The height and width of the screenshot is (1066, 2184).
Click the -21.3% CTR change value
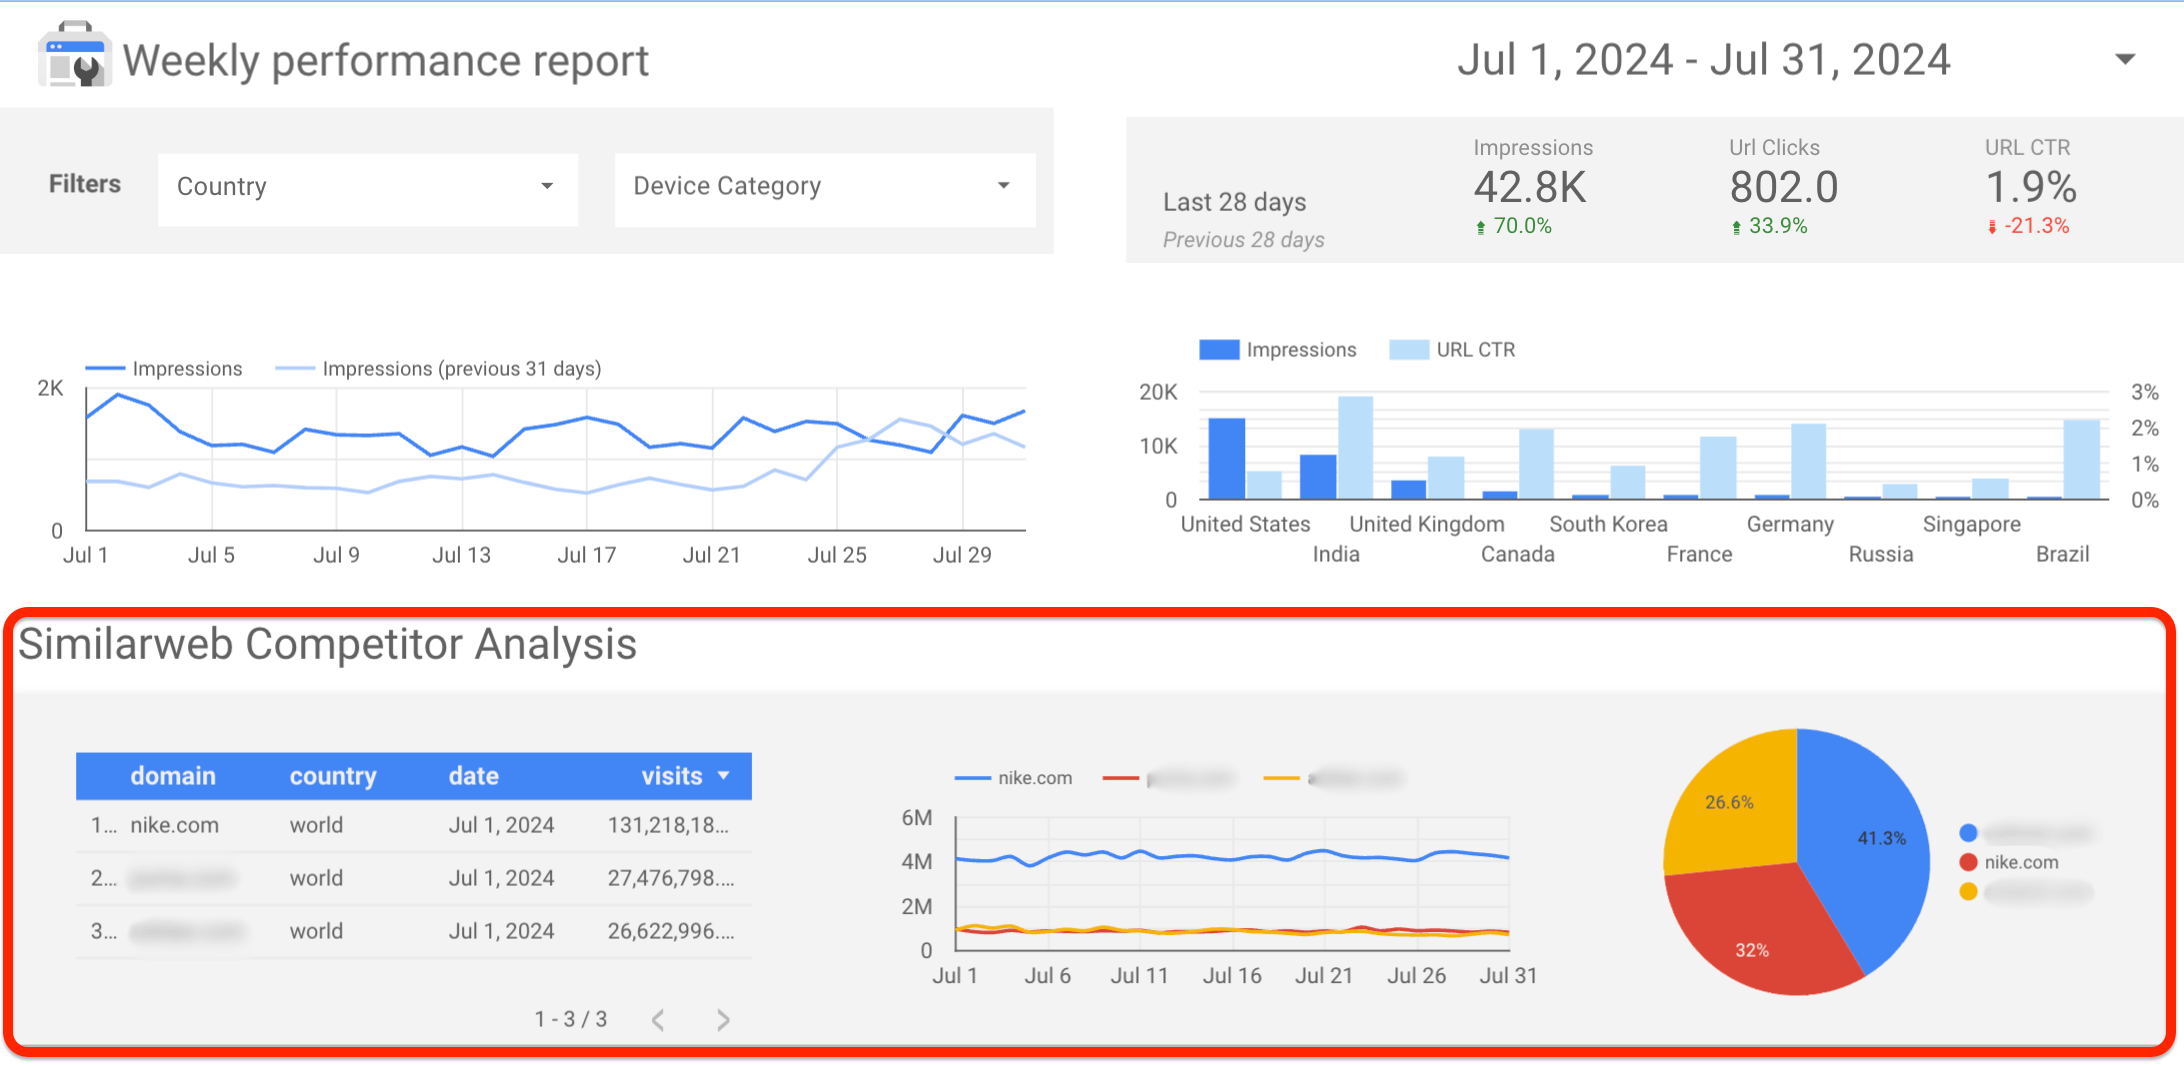point(2036,226)
